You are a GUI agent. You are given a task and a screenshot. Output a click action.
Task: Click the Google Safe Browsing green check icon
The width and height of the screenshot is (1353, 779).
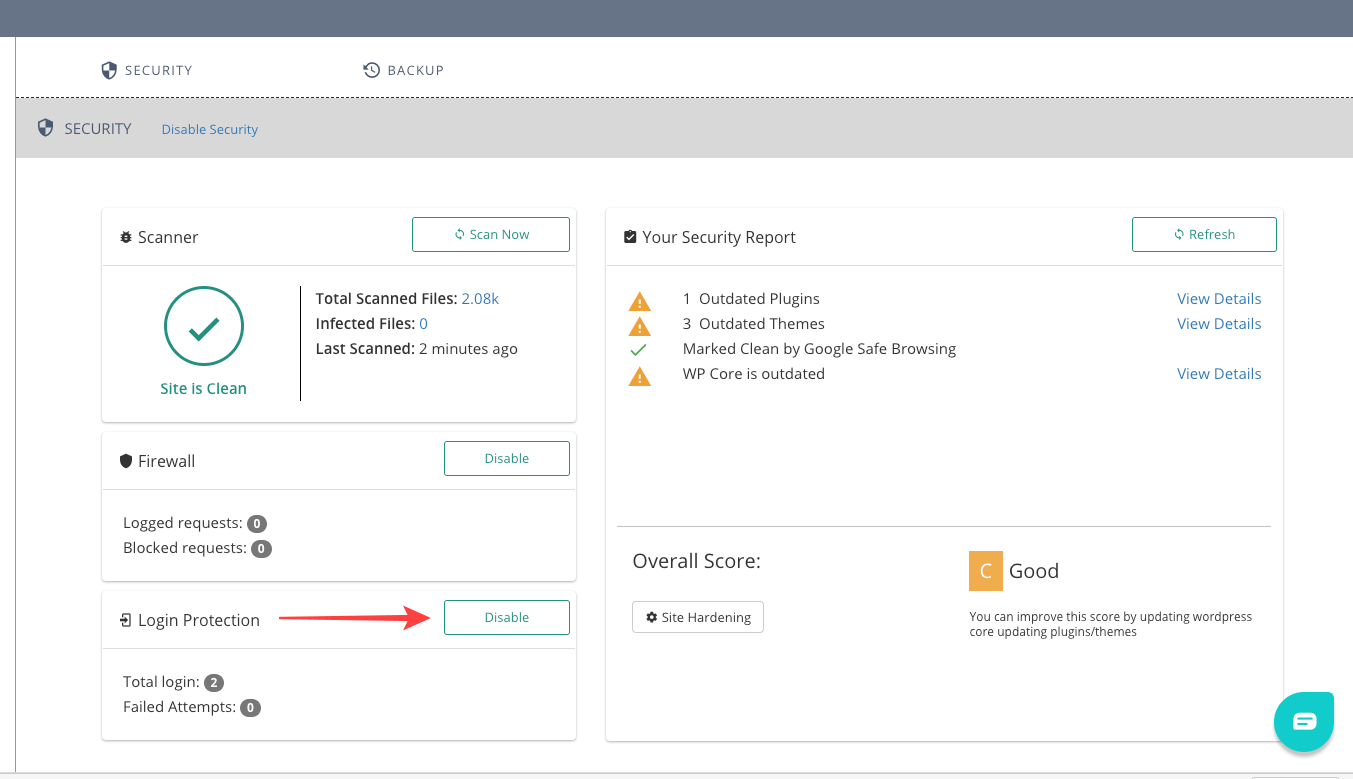click(639, 350)
